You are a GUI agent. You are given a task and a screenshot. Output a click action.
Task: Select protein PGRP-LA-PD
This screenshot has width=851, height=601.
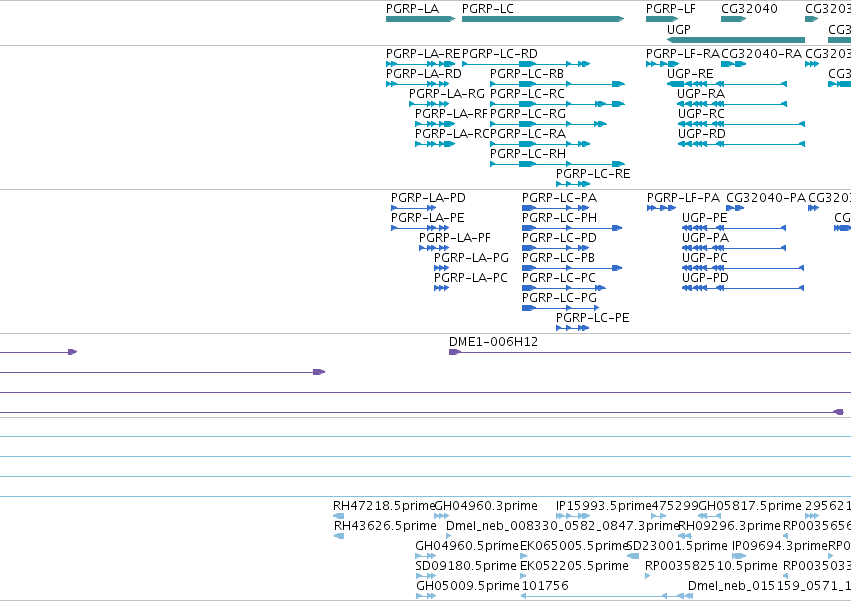[414, 208]
